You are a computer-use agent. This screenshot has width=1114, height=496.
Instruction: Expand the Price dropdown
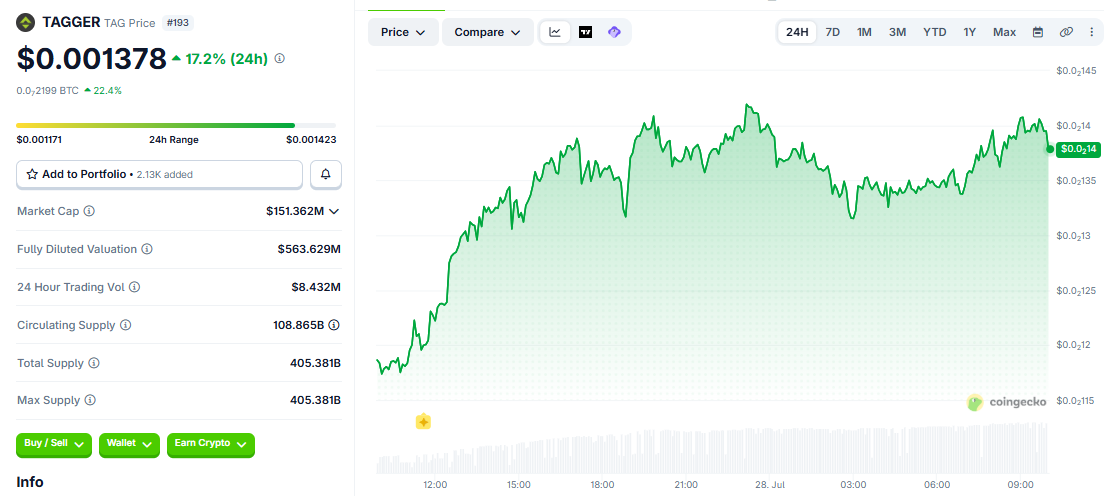click(x=403, y=32)
